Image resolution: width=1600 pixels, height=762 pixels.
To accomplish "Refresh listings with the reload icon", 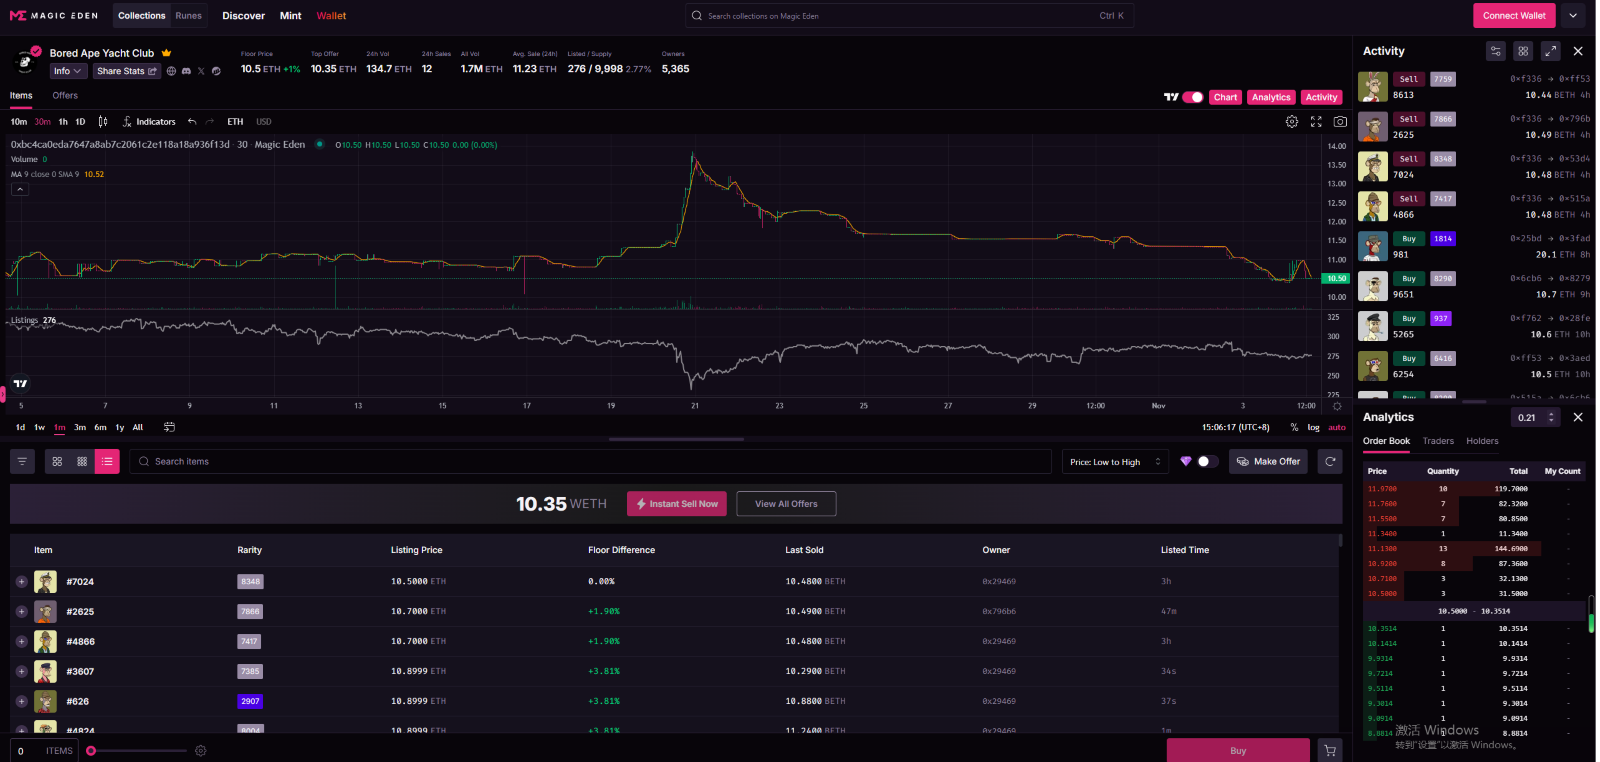I will pyautogui.click(x=1330, y=461).
